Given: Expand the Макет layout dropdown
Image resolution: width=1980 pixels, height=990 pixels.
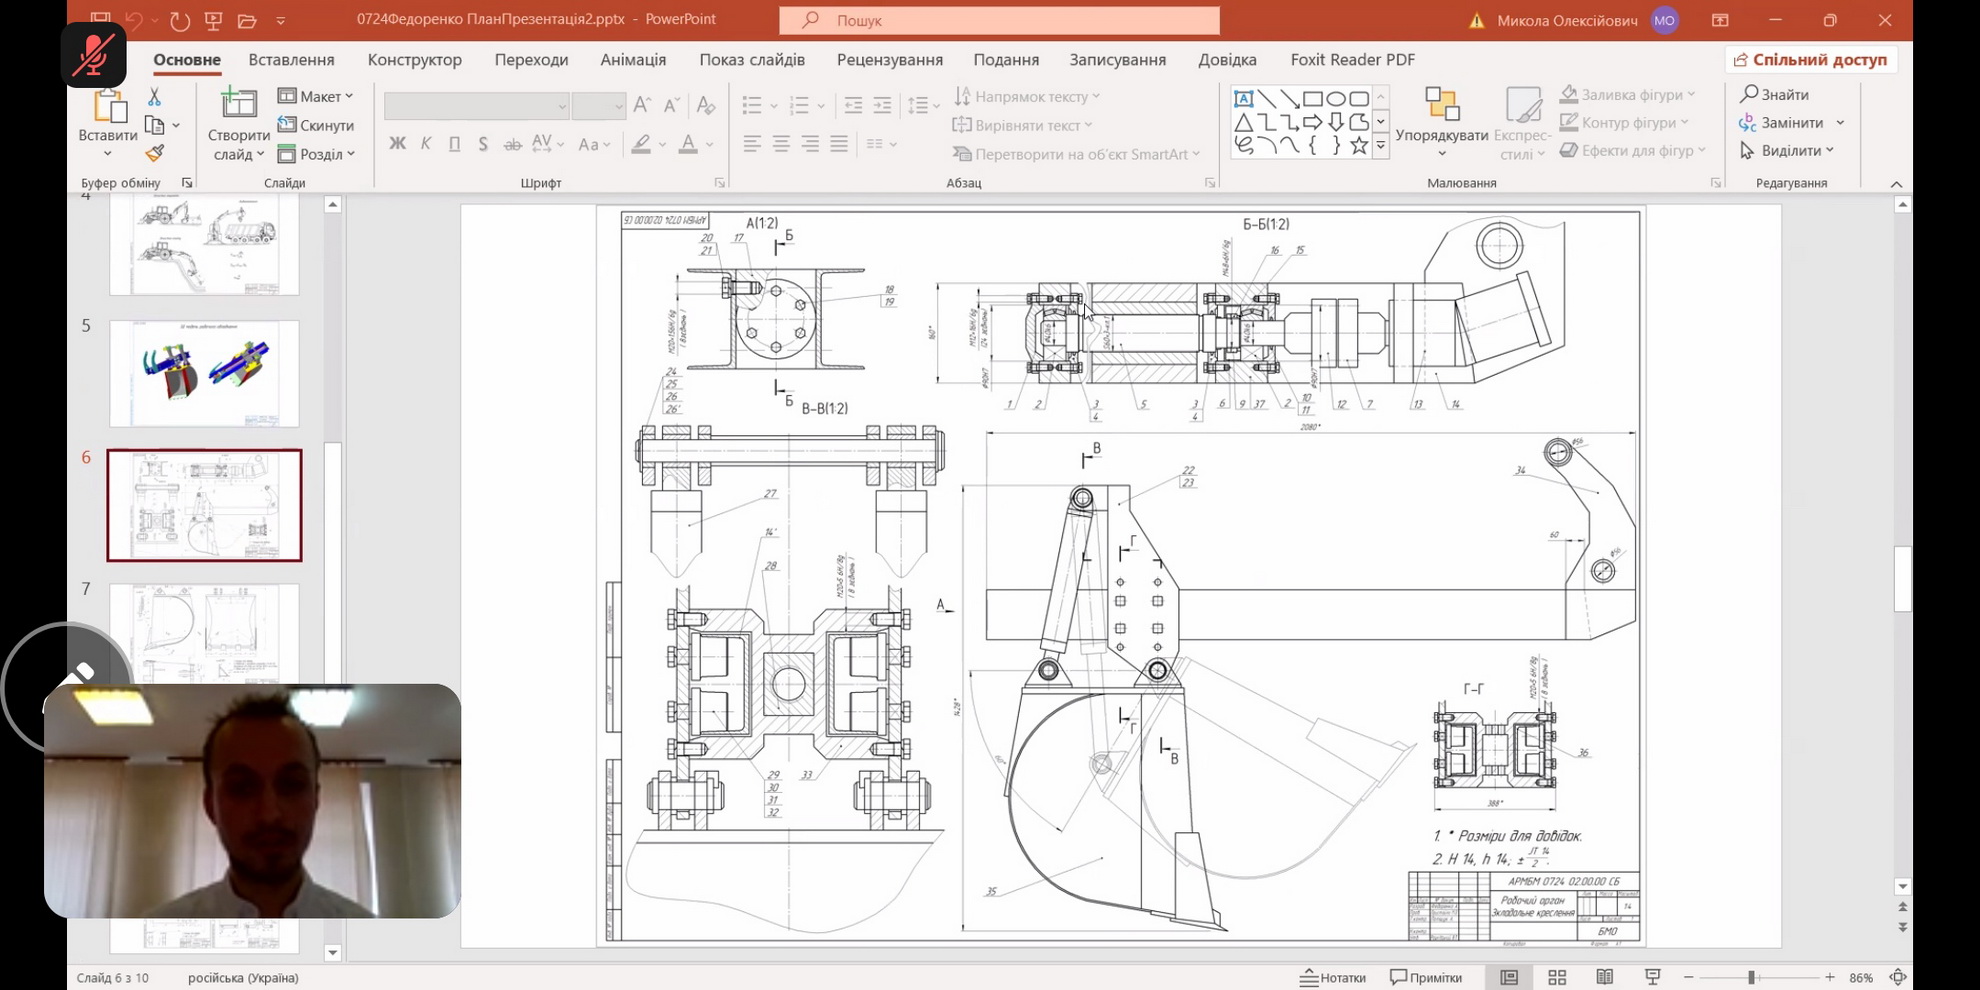Looking at the screenshot, I should point(315,96).
